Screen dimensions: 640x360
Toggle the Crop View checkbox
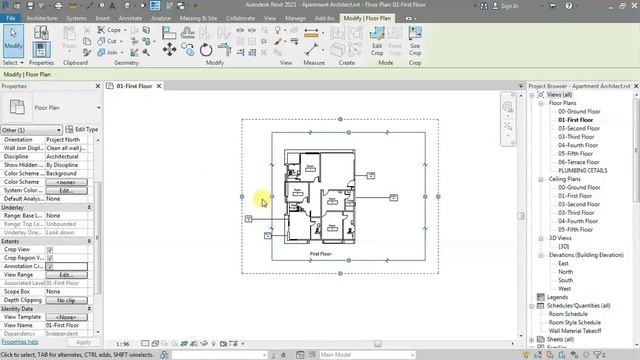50,249
